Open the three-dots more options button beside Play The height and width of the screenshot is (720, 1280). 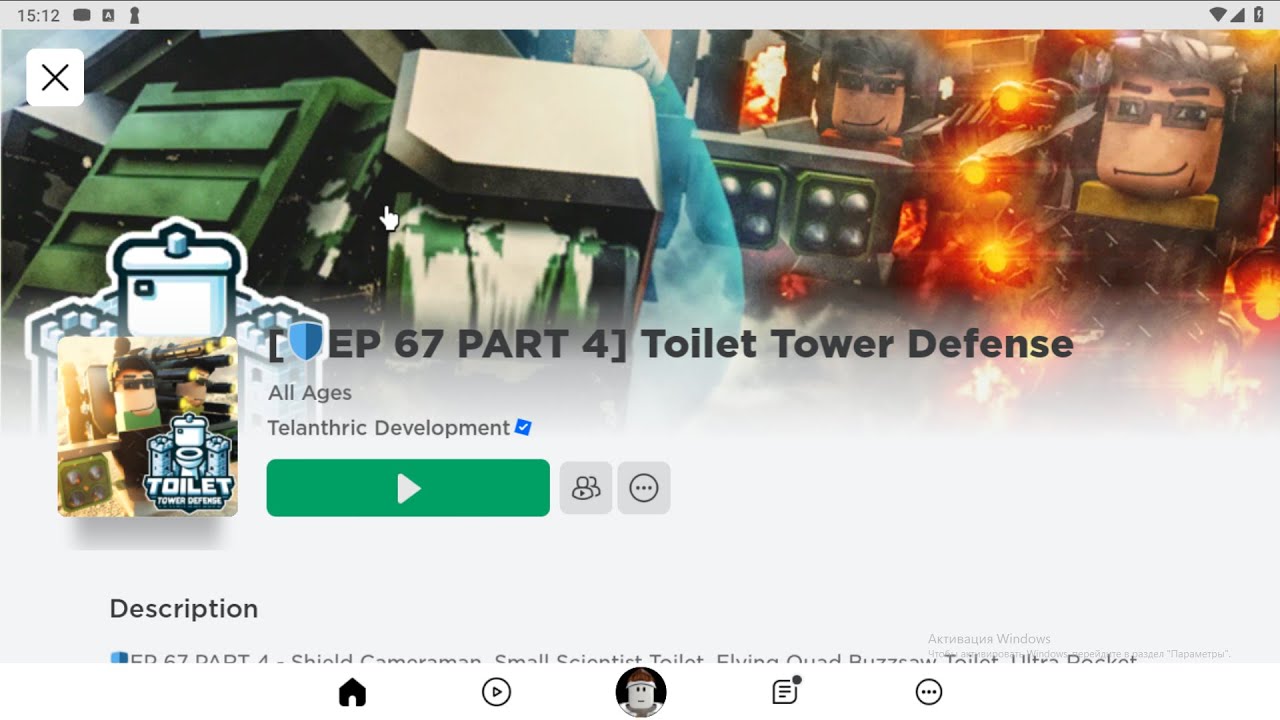[x=644, y=488]
